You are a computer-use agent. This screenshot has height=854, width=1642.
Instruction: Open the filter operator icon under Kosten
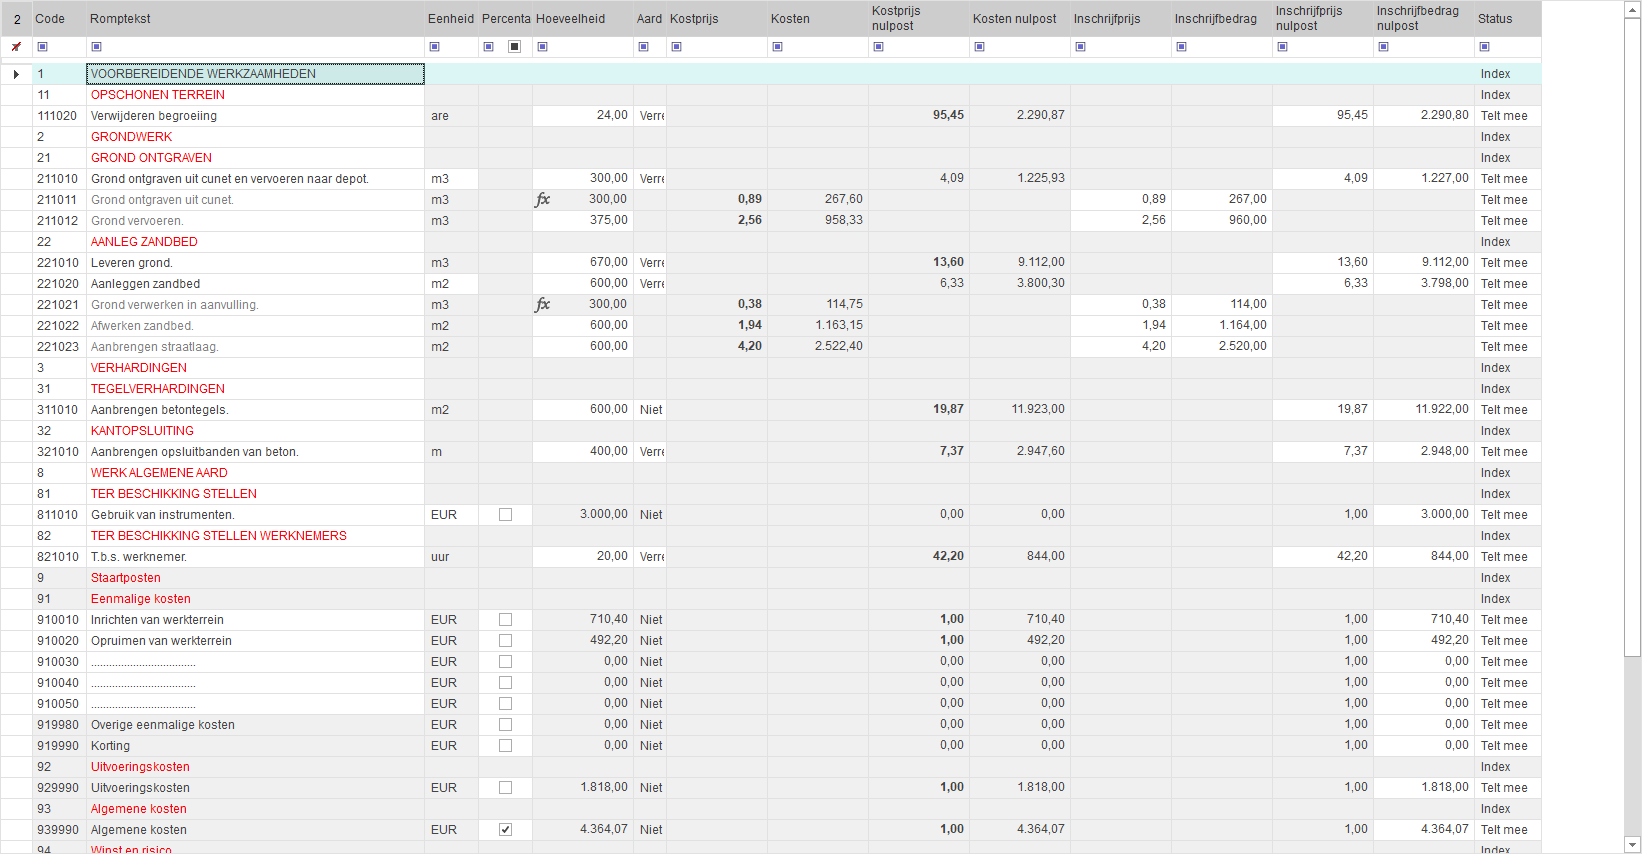point(777,47)
